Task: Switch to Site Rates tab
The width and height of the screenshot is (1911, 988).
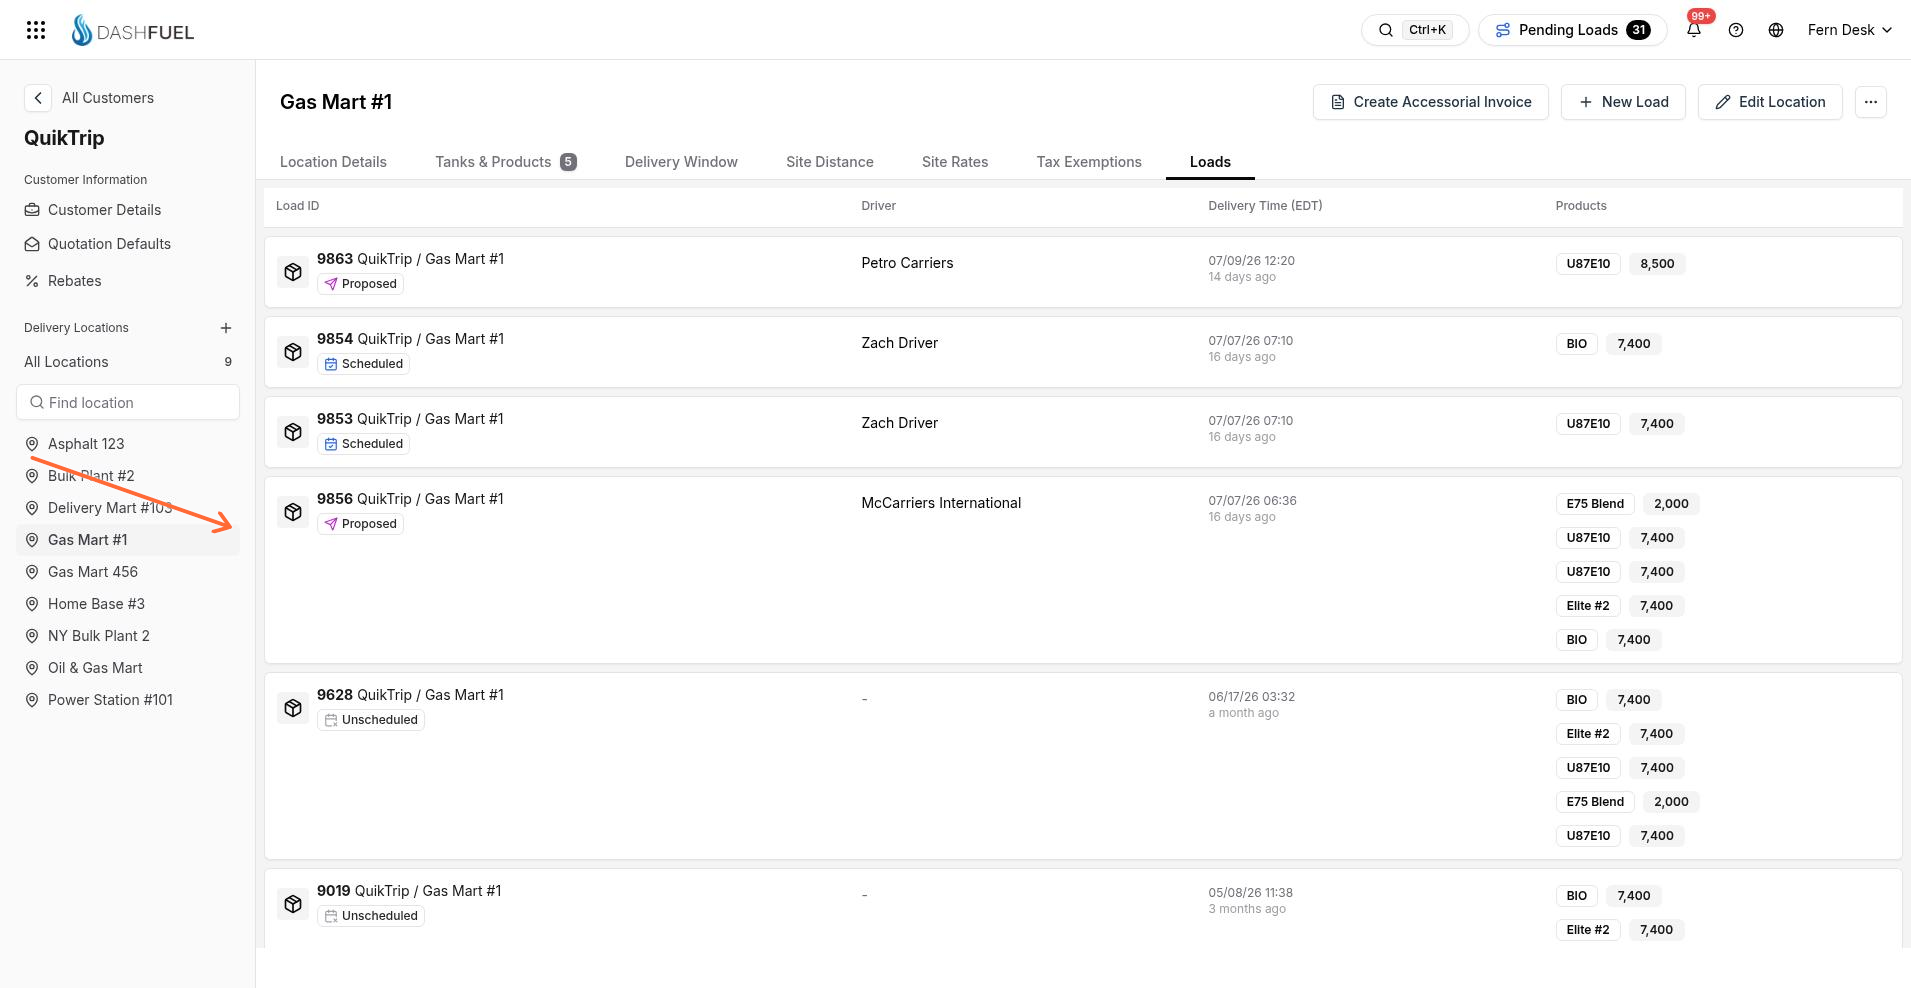Action: [955, 162]
